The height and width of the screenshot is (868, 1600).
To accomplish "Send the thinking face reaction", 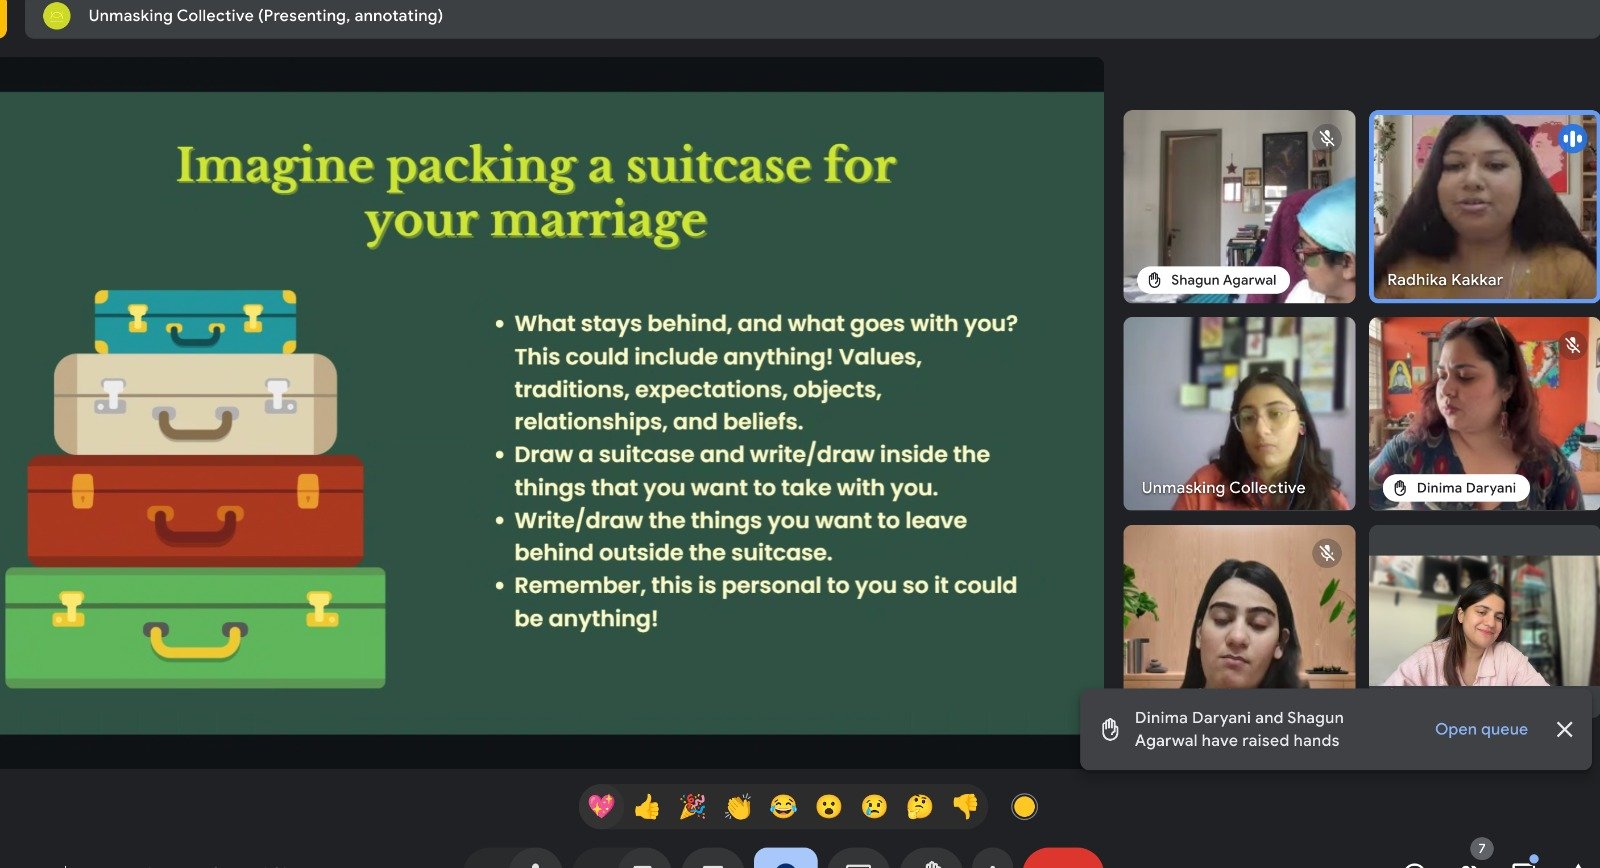I will [919, 806].
